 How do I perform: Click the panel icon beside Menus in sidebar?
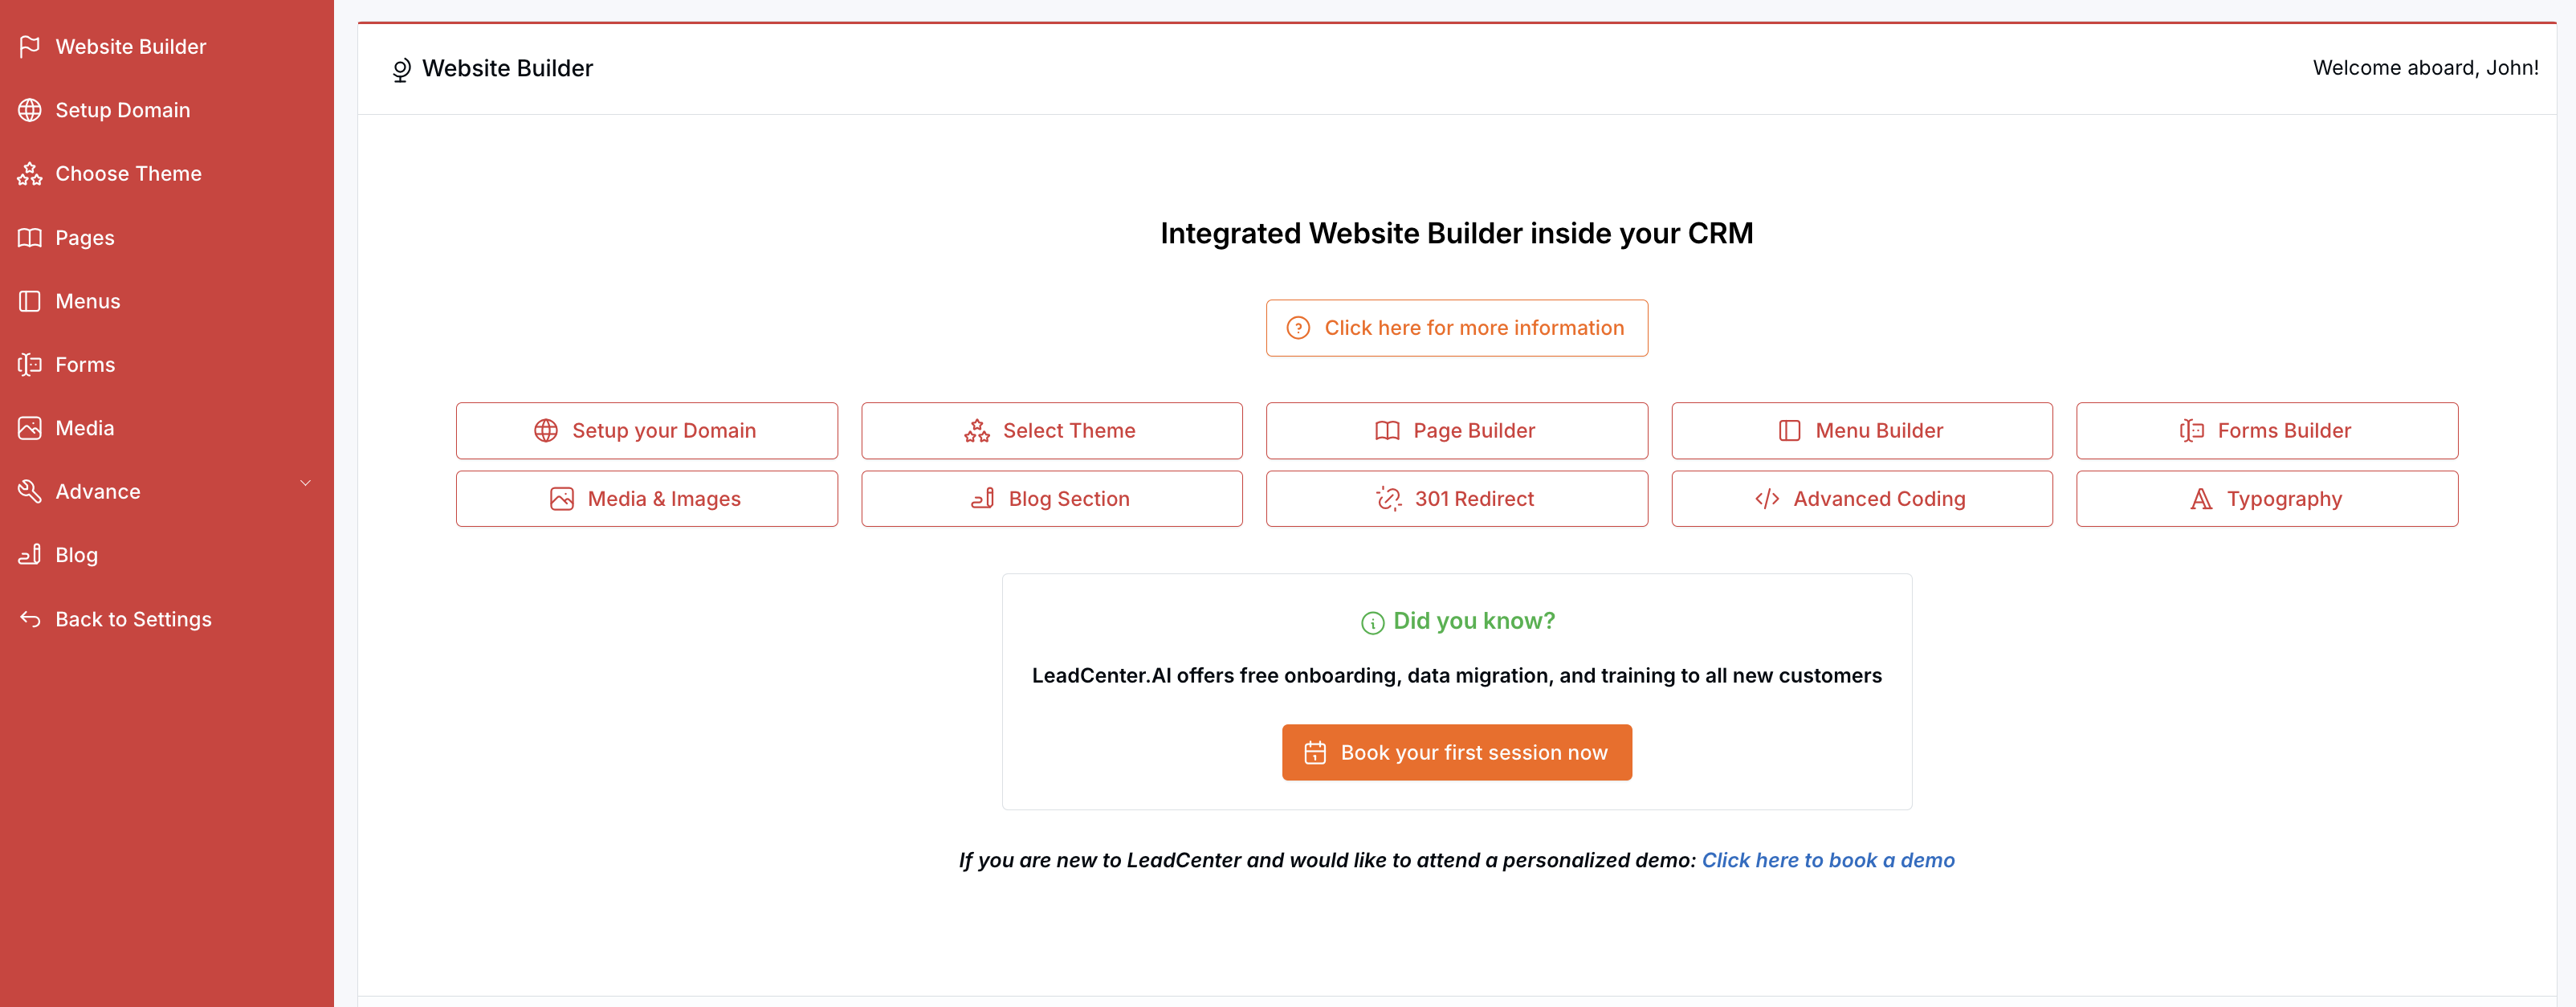30,301
